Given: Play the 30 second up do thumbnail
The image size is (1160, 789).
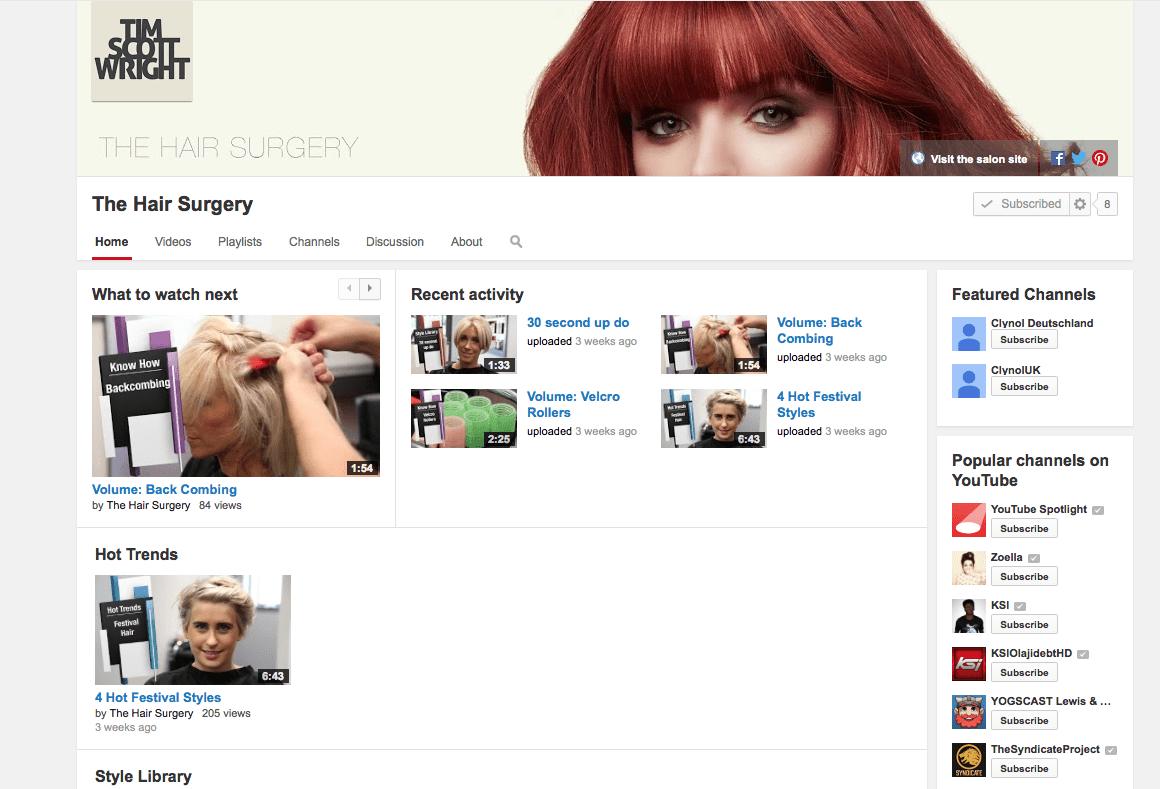Looking at the screenshot, I should (x=464, y=345).
